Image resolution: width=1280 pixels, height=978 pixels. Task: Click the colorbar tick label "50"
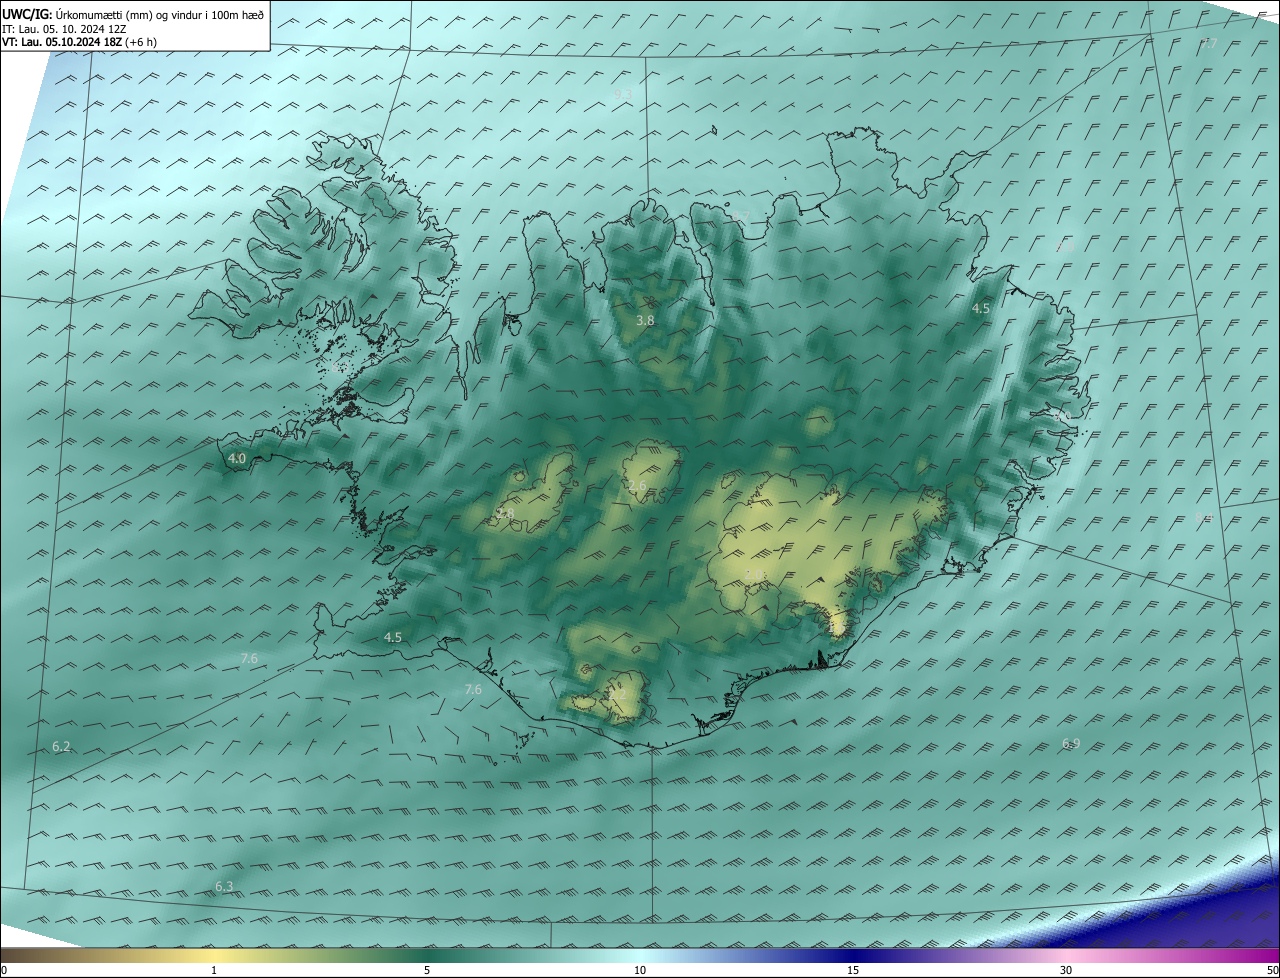(x=1273, y=971)
